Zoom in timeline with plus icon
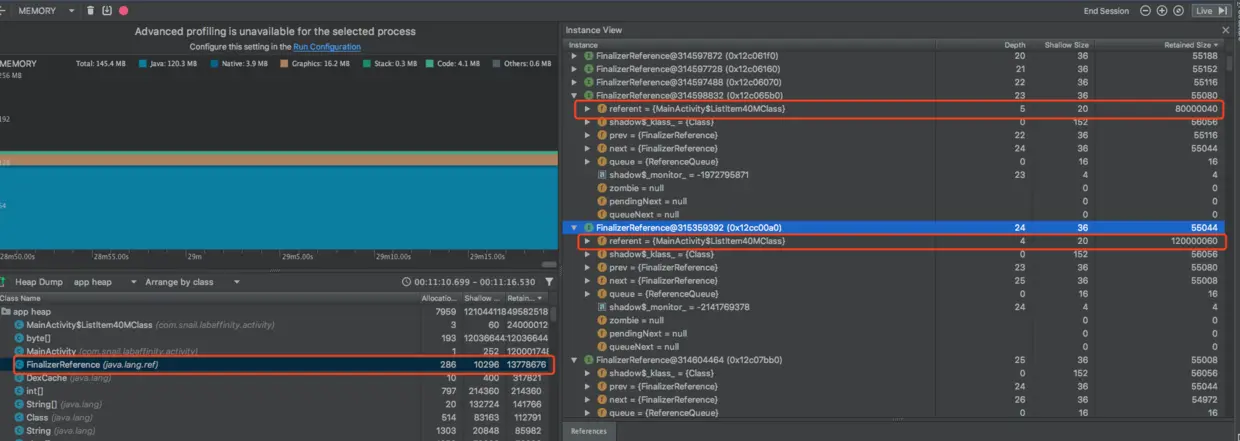1240x441 pixels. 1162,10
